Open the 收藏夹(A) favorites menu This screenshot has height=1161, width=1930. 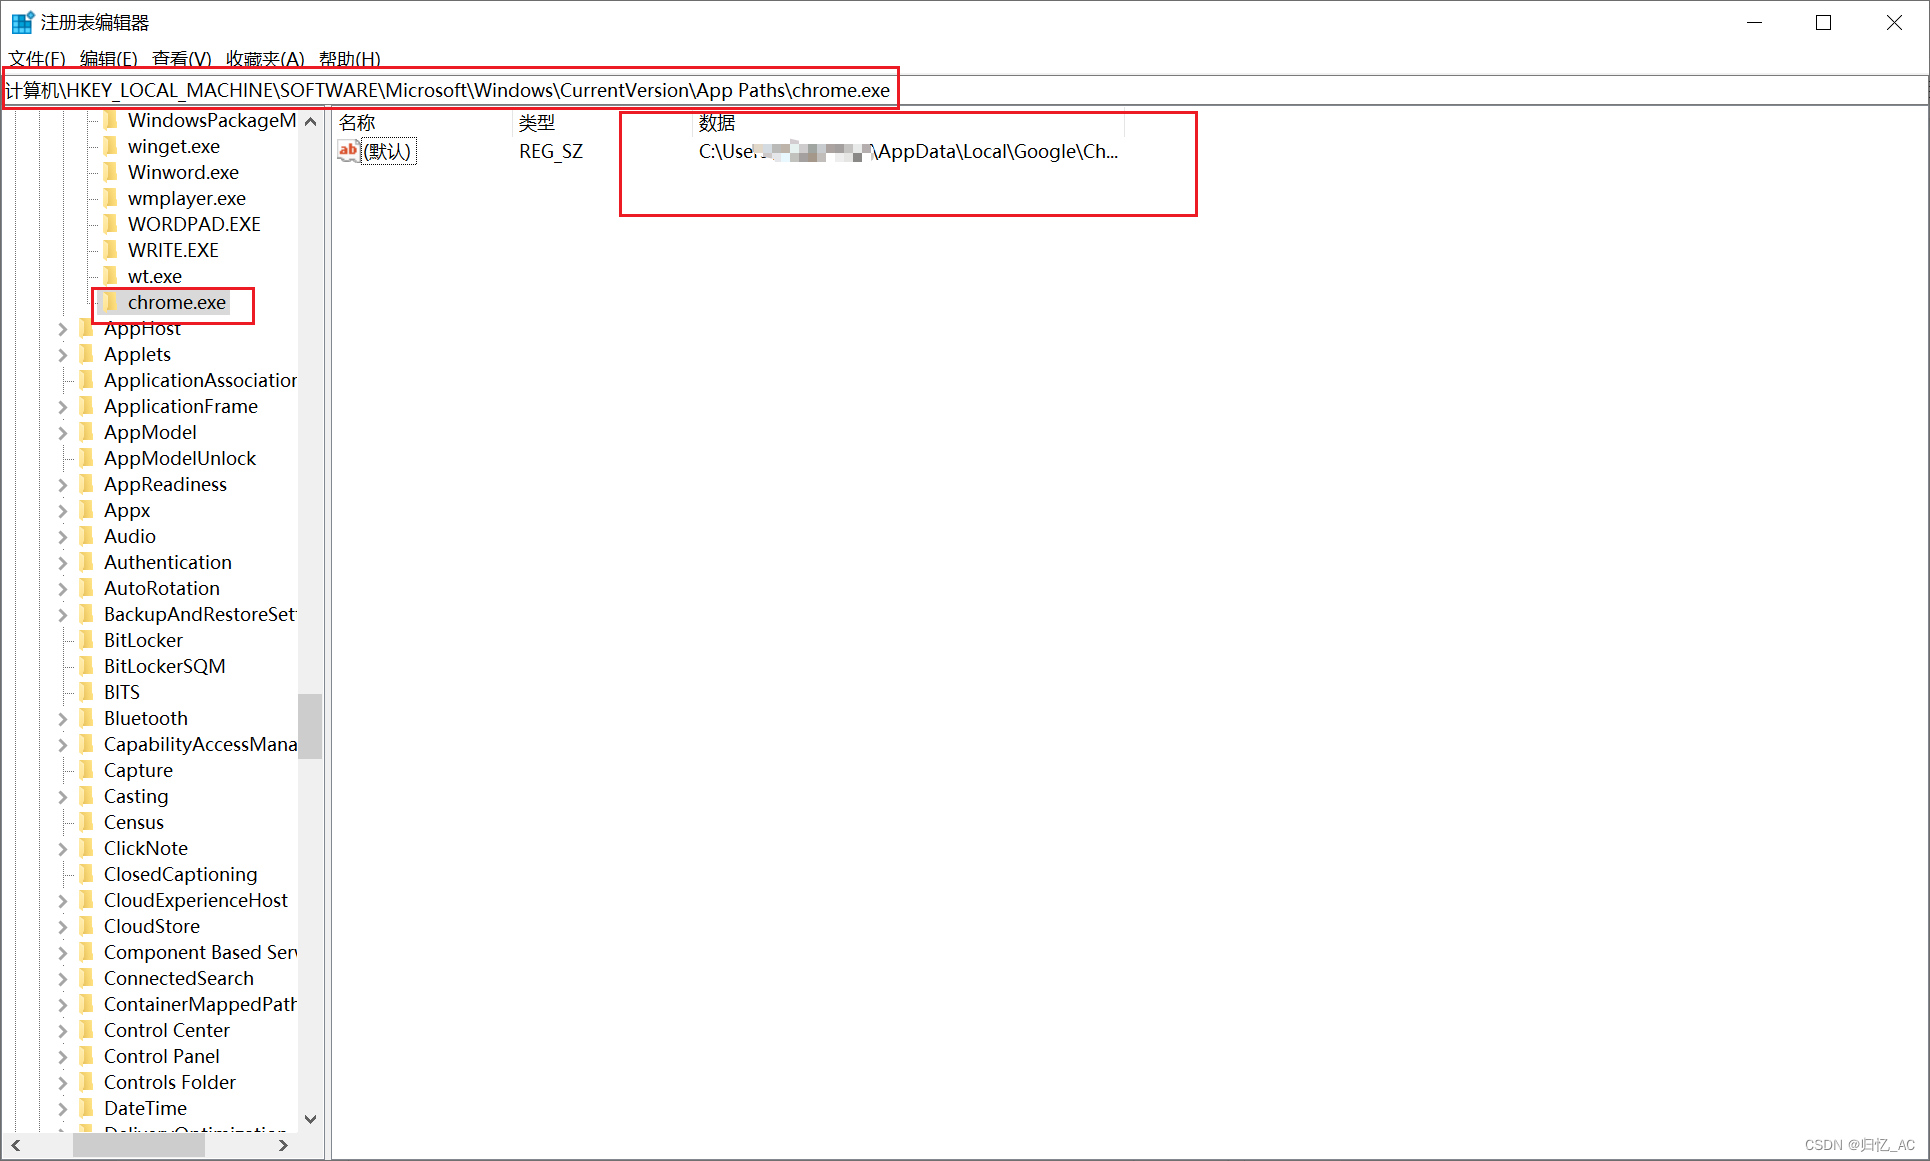pyautogui.click(x=265, y=59)
